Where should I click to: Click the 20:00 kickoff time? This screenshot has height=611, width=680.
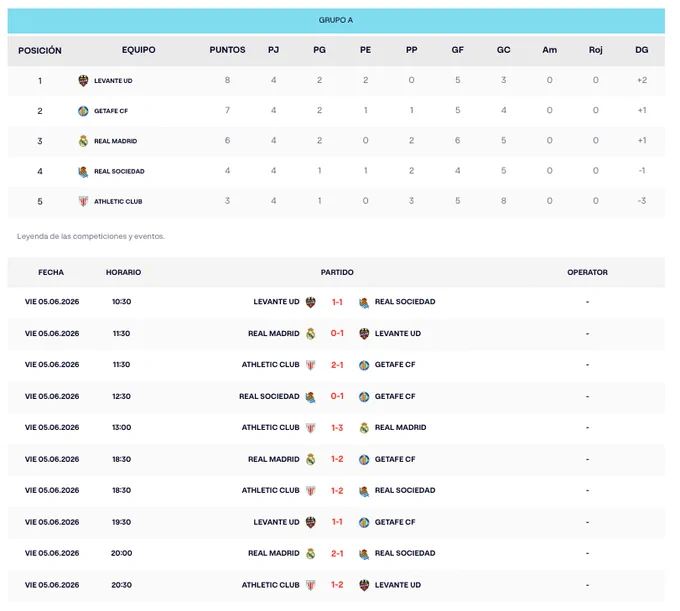pos(121,553)
